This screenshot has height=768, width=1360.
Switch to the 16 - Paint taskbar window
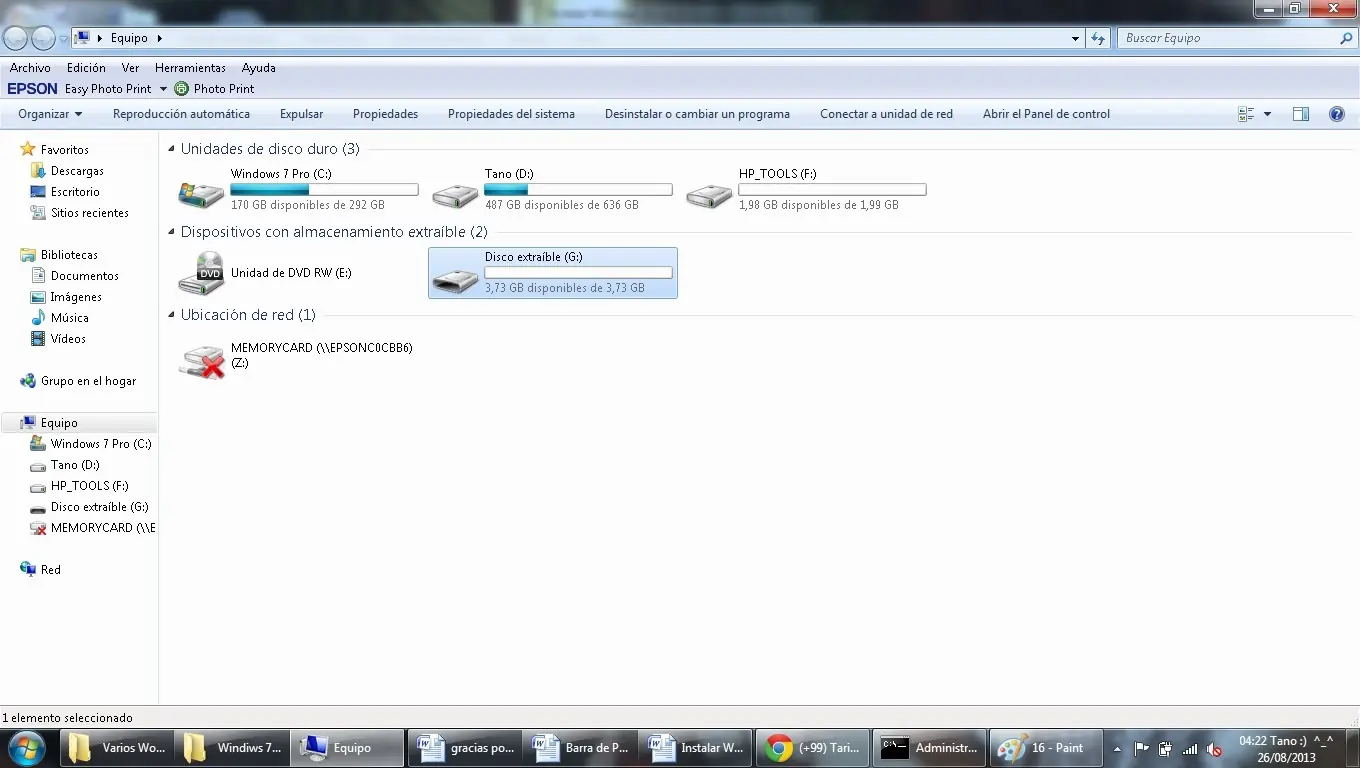[1045, 748]
